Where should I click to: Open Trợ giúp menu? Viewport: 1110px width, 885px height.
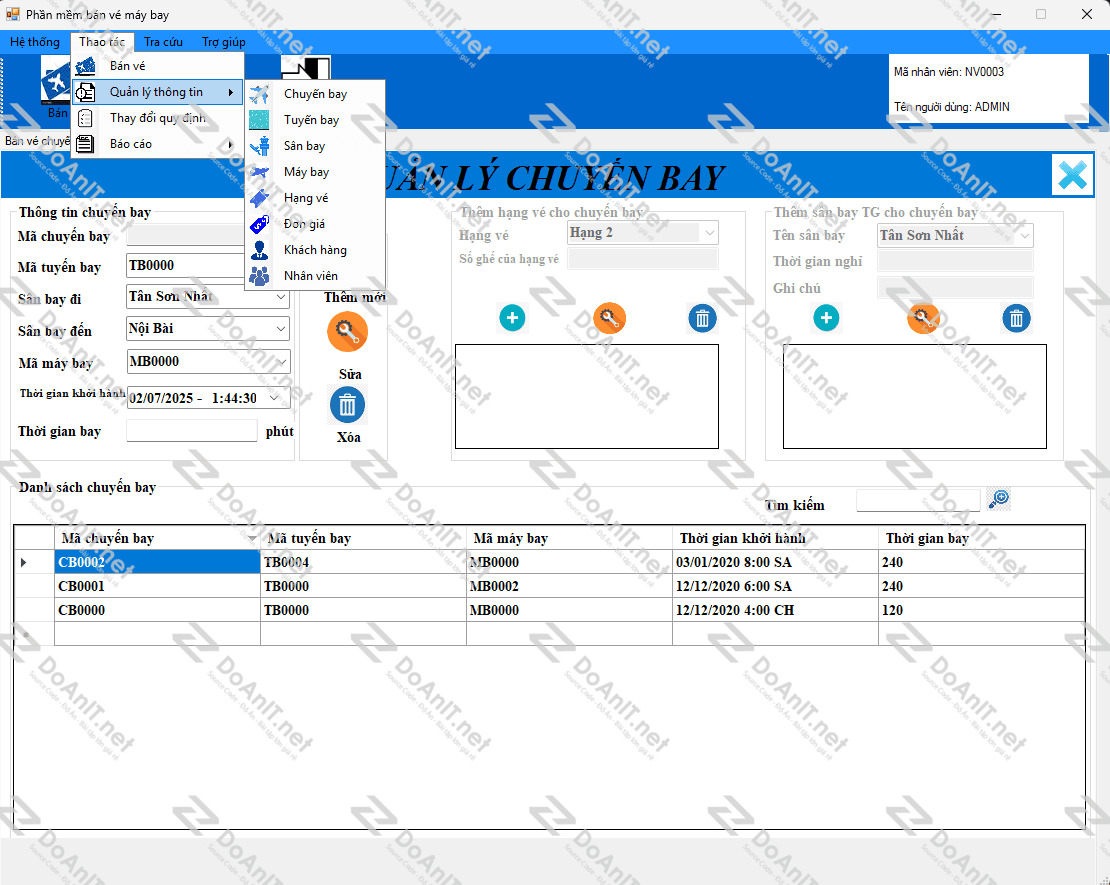tap(224, 42)
